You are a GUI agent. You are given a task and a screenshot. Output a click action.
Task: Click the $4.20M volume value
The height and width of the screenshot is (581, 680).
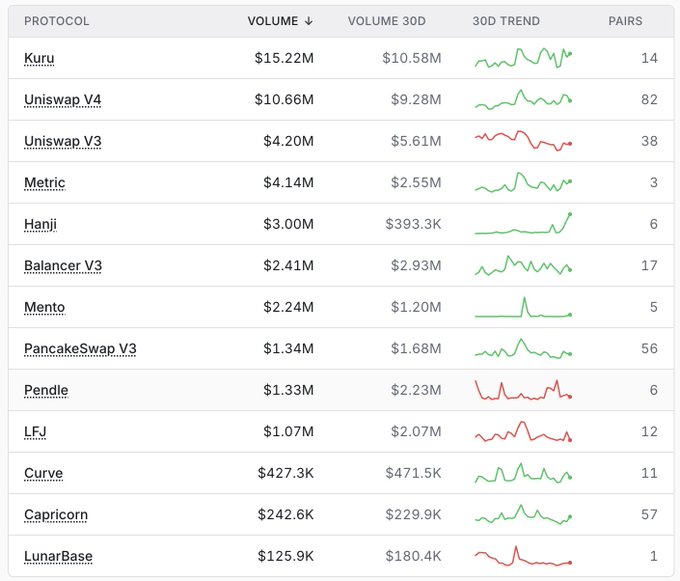coord(288,141)
